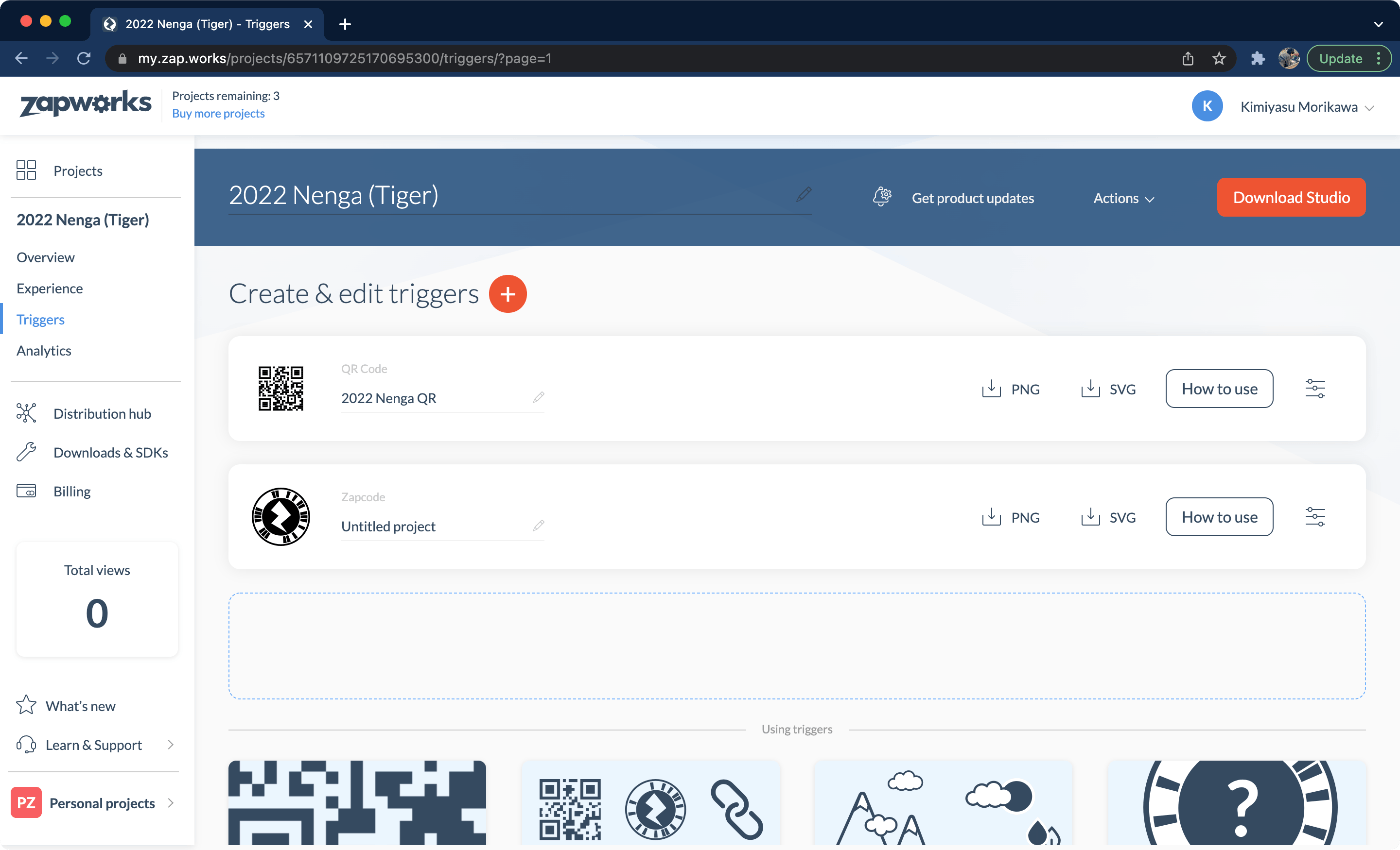Edit the project title pencil icon
Image resolution: width=1400 pixels, height=850 pixels.
pyautogui.click(x=804, y=194)
